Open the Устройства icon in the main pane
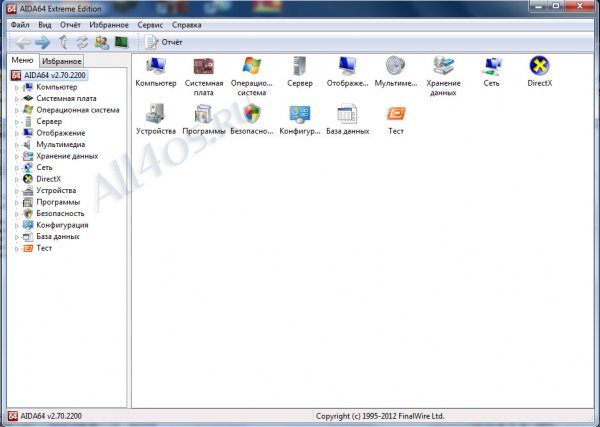The height and width of the screenshot is (427, 600). point(156,120)
